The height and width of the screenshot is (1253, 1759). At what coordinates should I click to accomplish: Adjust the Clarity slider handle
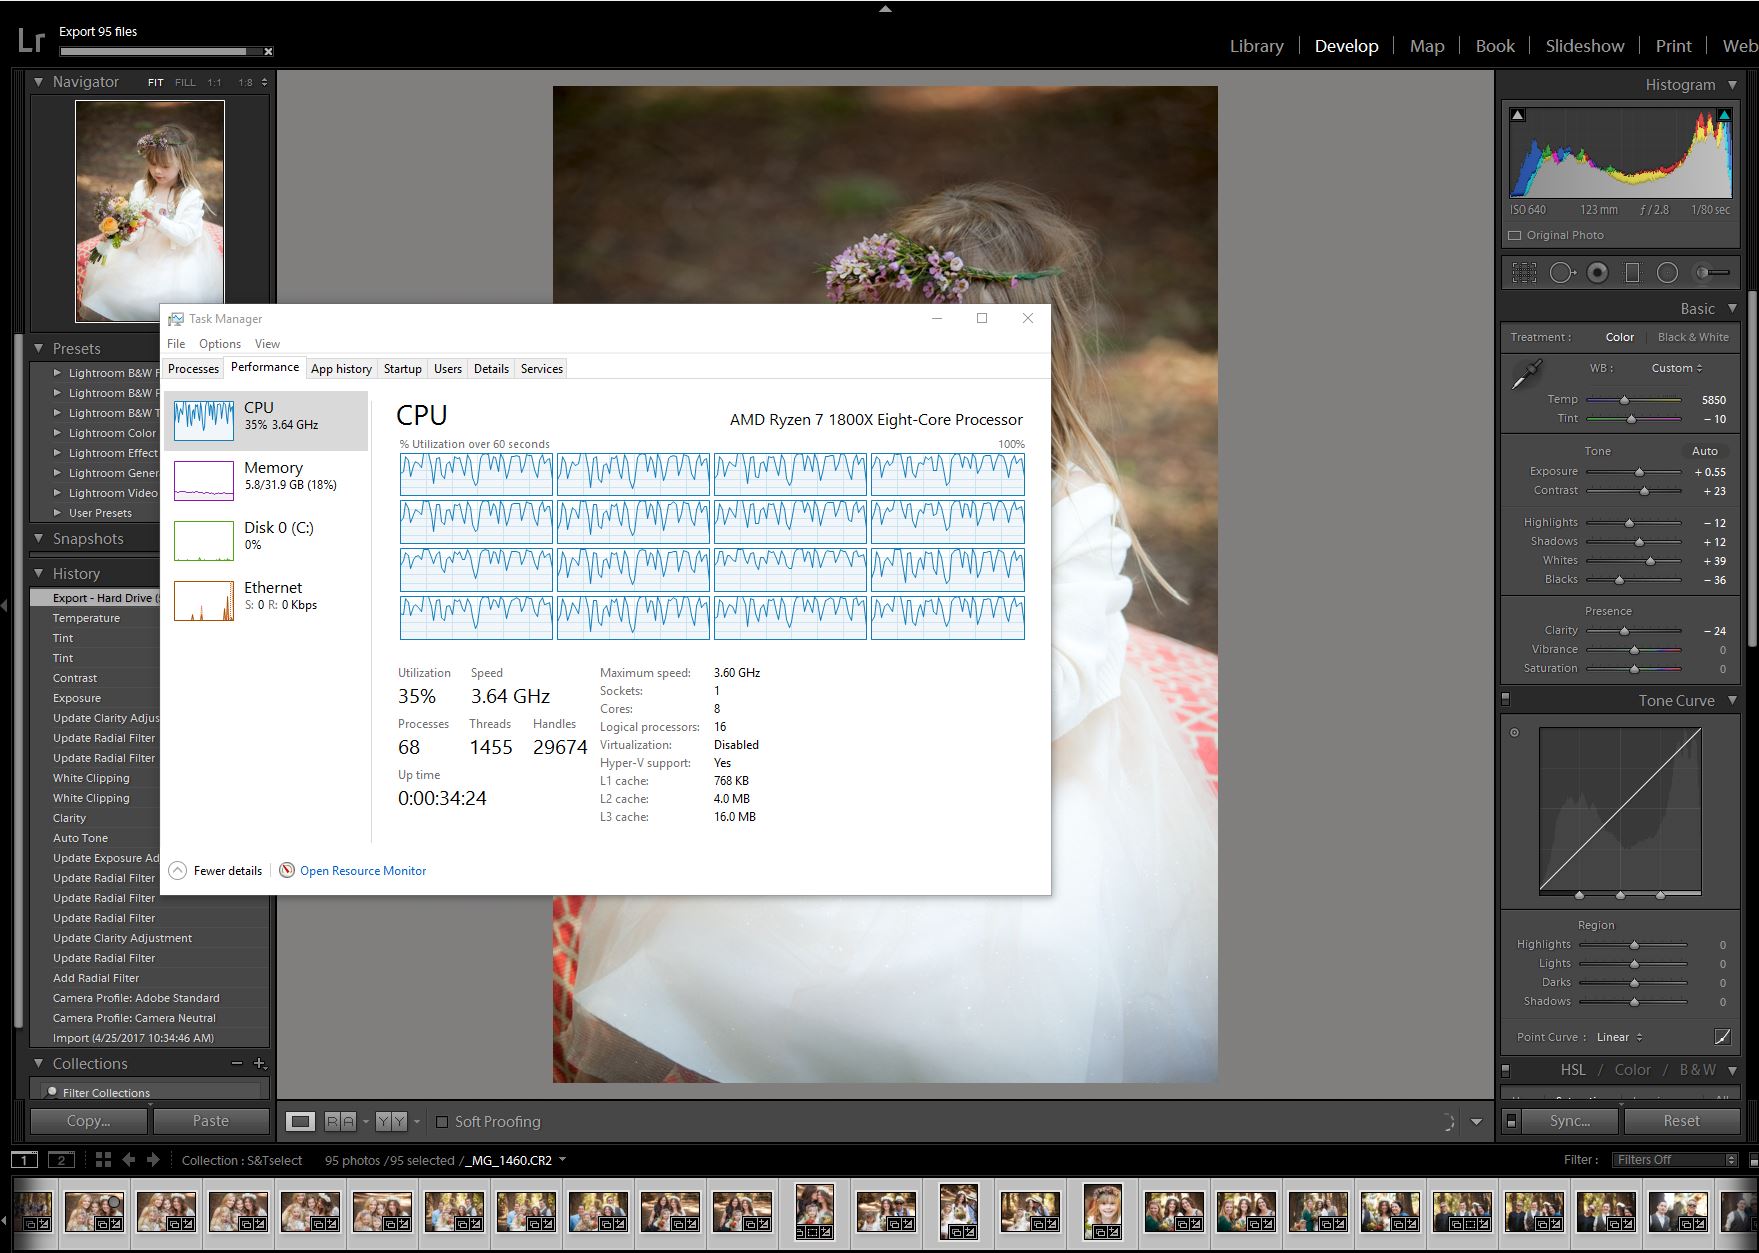1624,631
